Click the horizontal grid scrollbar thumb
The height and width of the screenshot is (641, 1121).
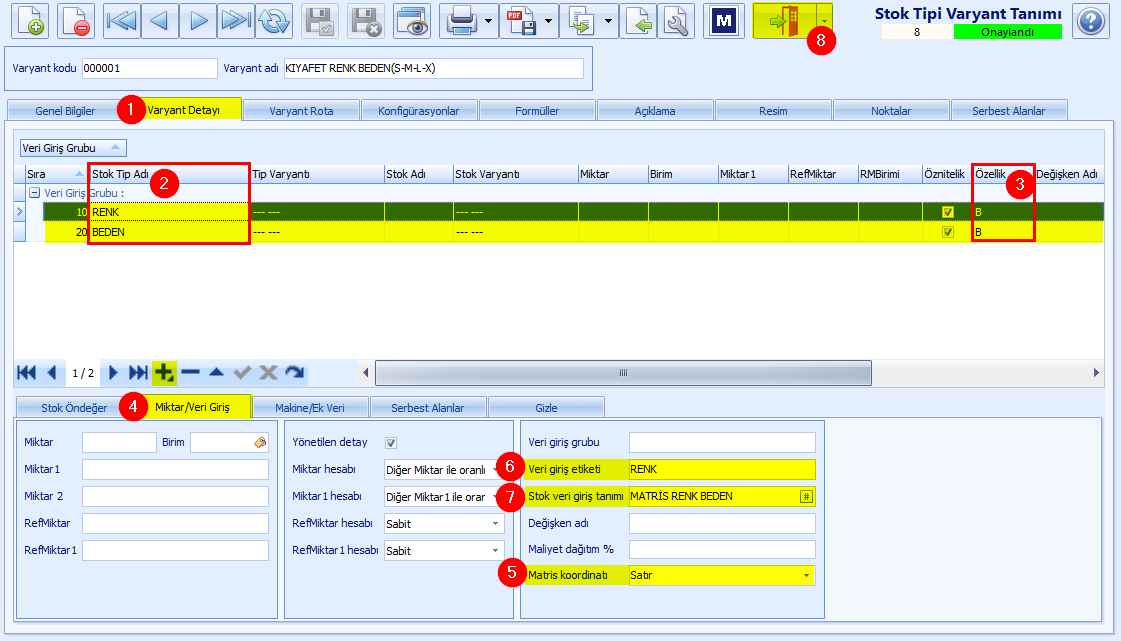(623, 372)
